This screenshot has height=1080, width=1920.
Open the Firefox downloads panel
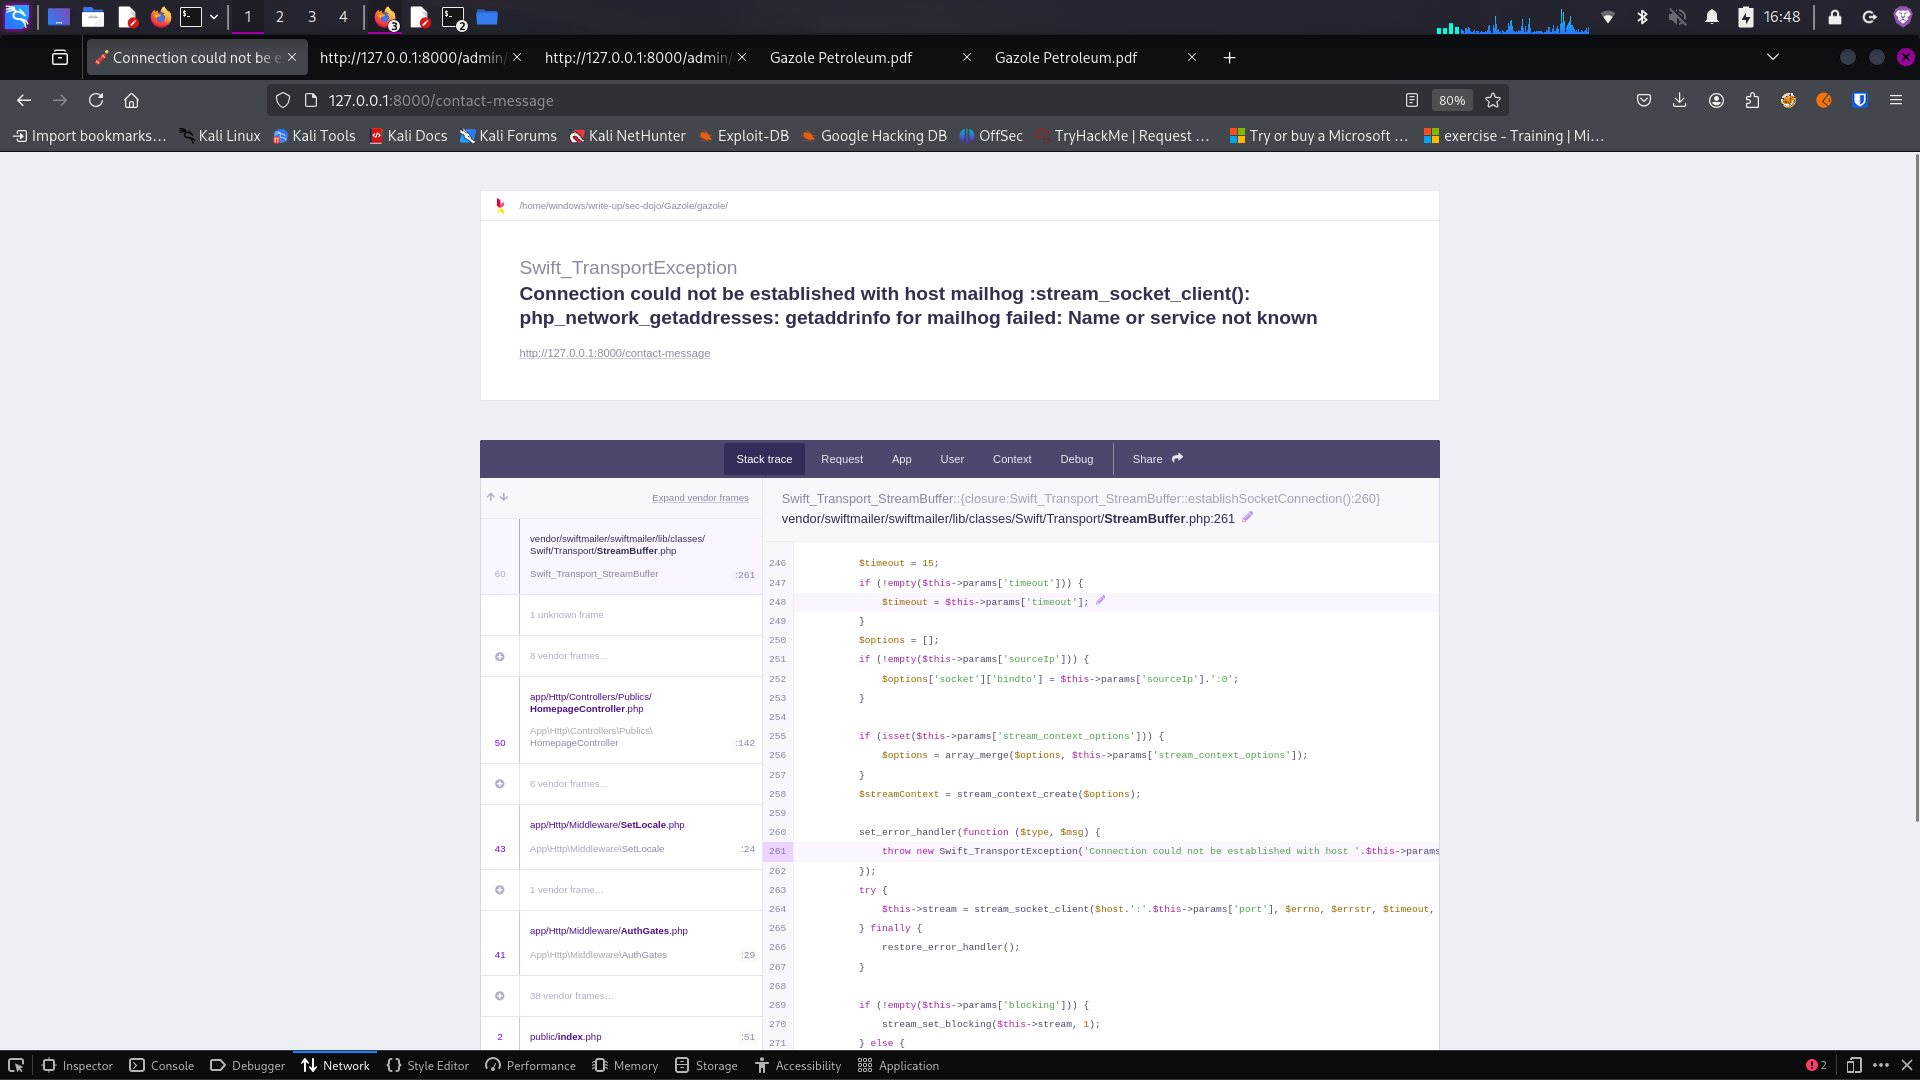[x=1680, y=100]
